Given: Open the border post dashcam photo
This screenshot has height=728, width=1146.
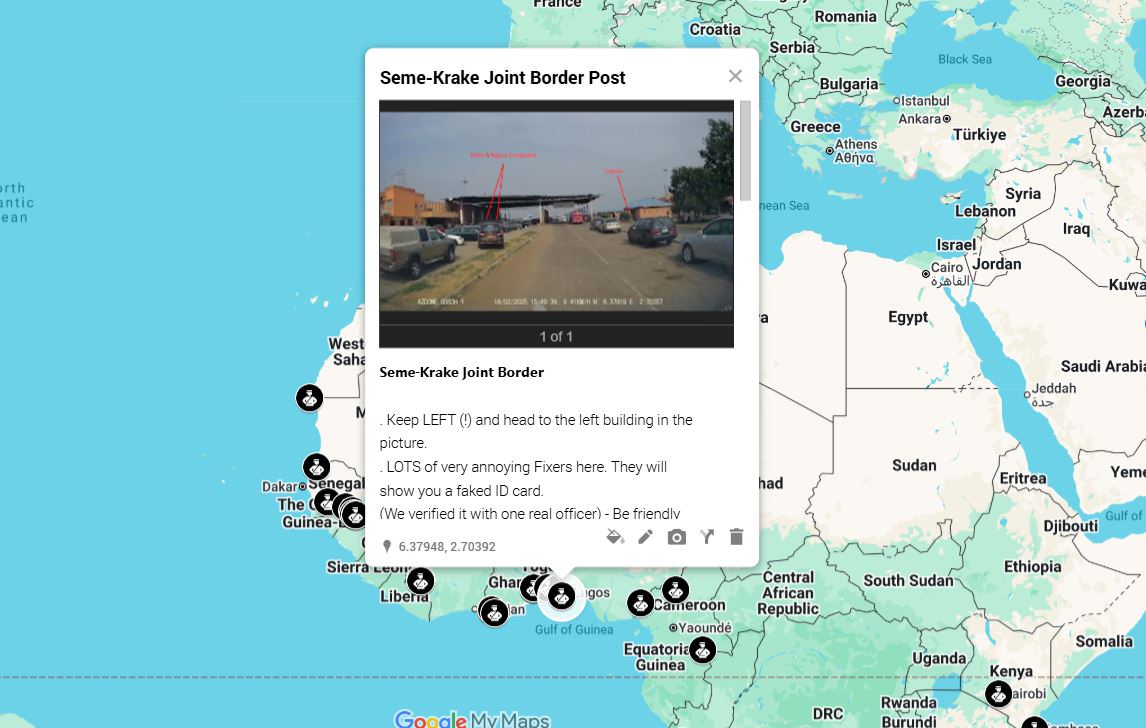Looking at the screenshot, I should pyautogui.click(x=556, y=212).
